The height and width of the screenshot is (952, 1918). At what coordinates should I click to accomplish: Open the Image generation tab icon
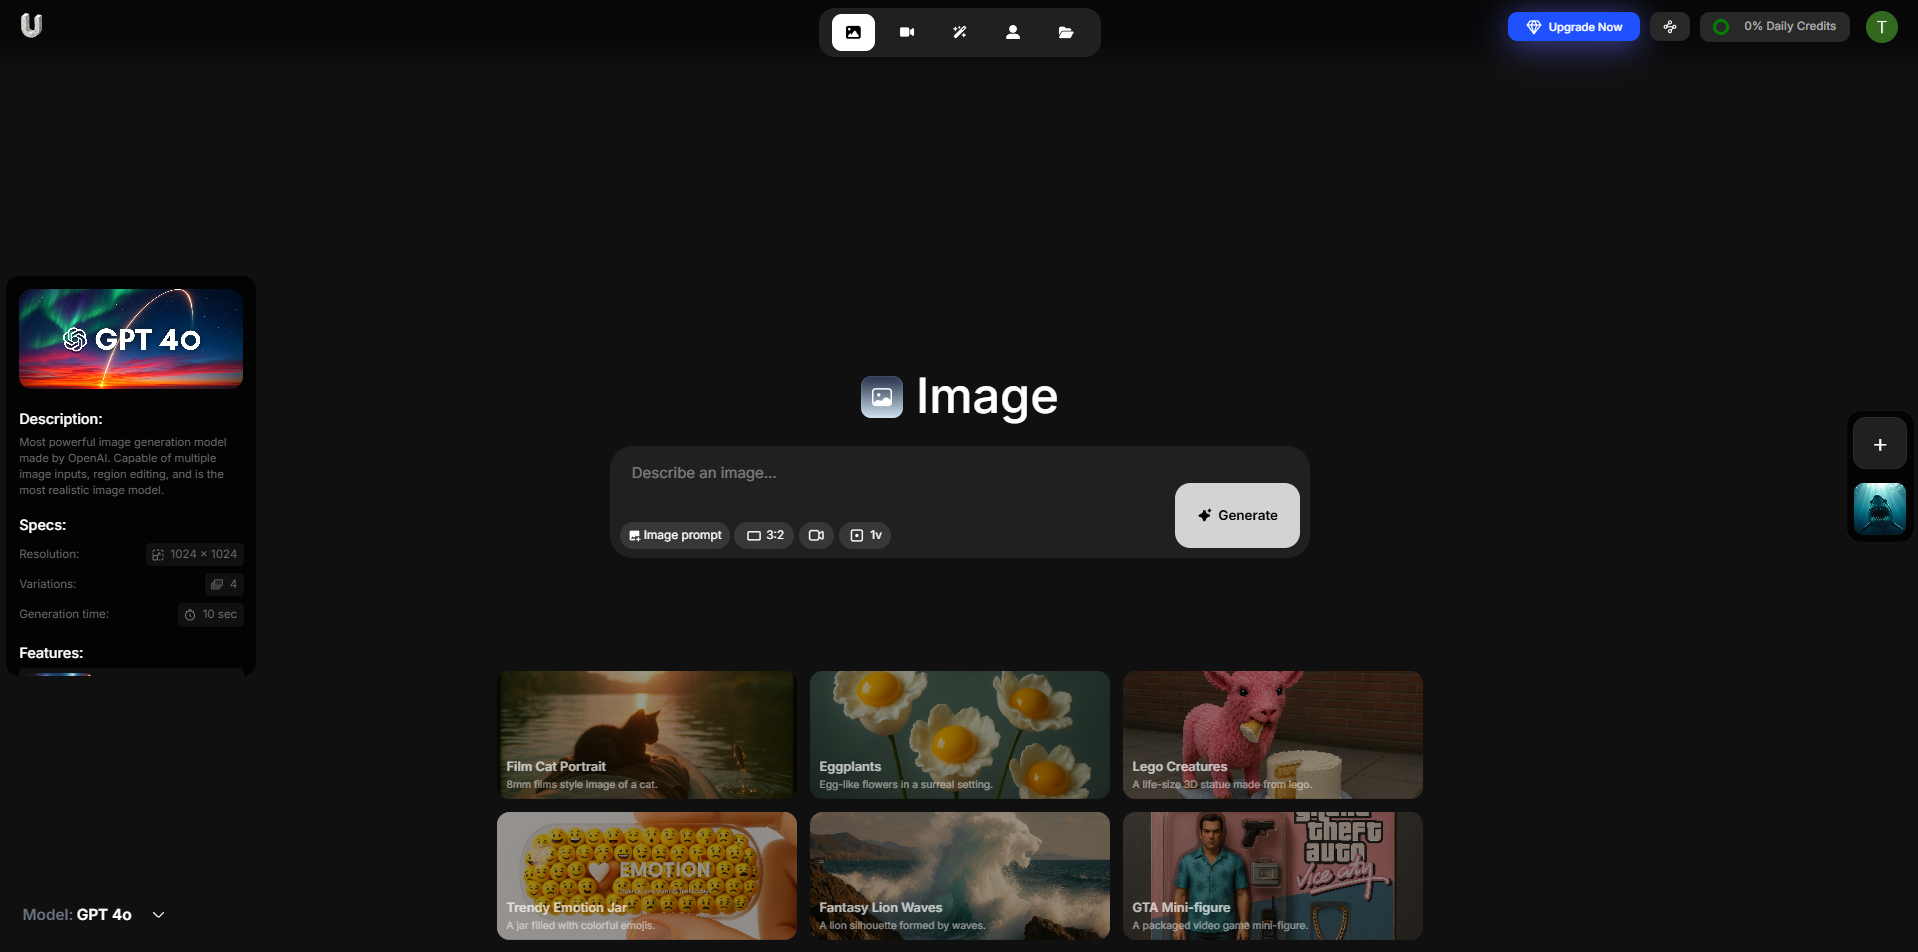coord(853,32)
